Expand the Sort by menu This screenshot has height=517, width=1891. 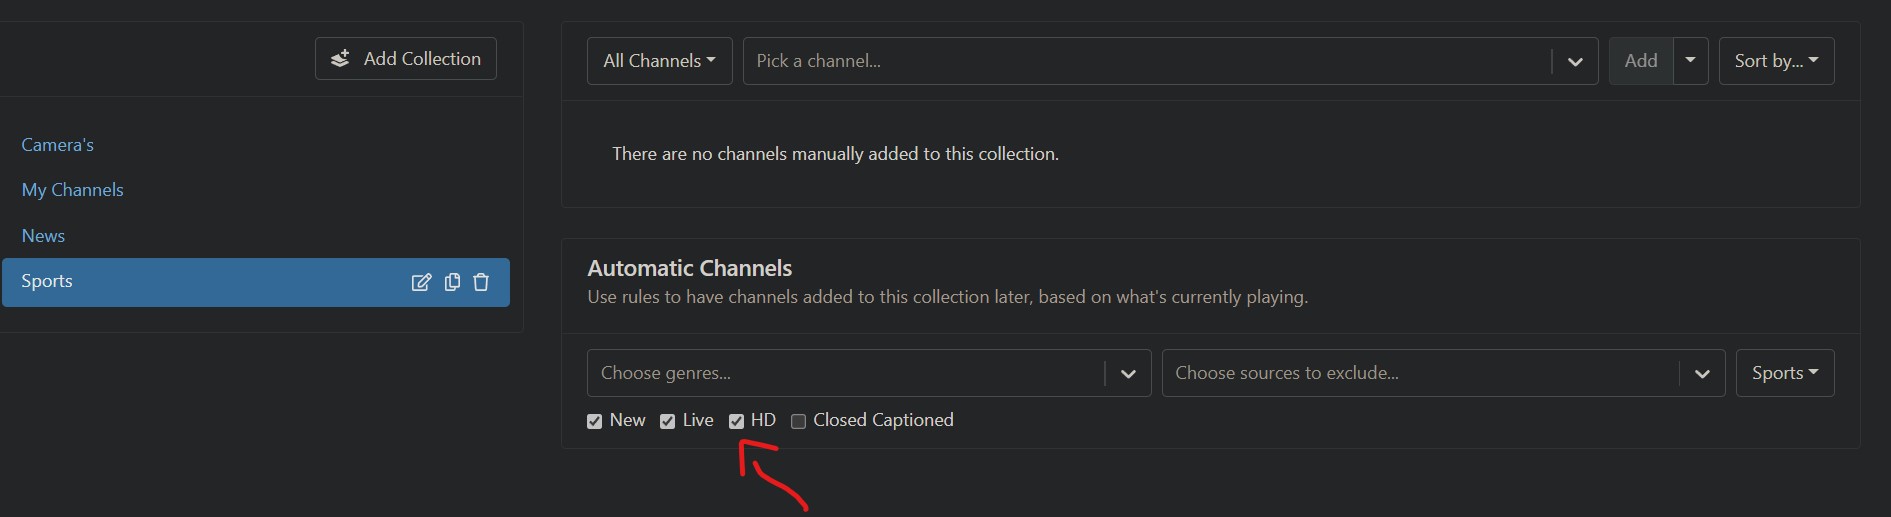tap(1776, 61)
